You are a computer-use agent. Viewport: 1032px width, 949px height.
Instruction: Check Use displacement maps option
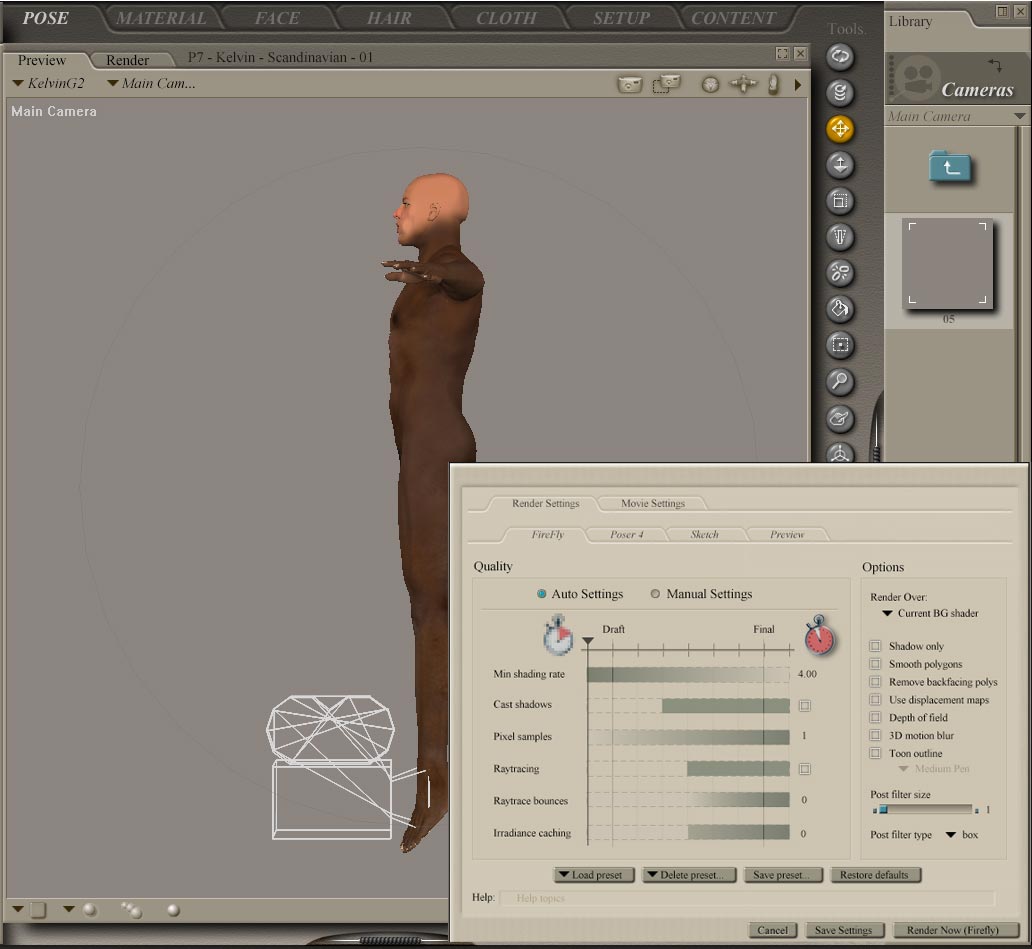pyautogui.click(x=876, y=700)
